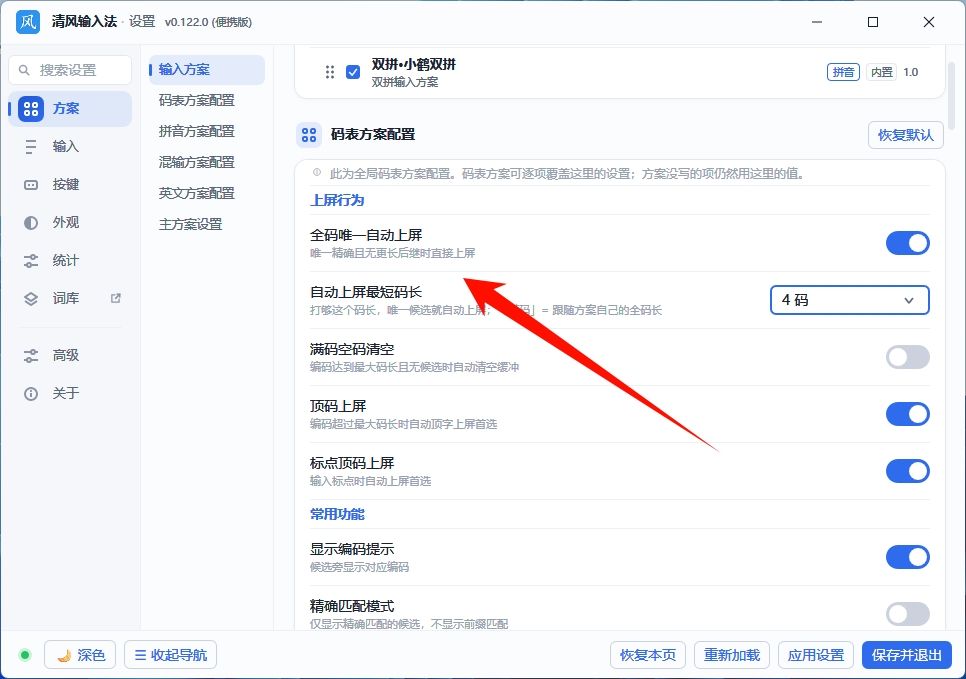Enable 精确匹配模式 switch
Screen dimensions: 966x679
tap(907, 614)
